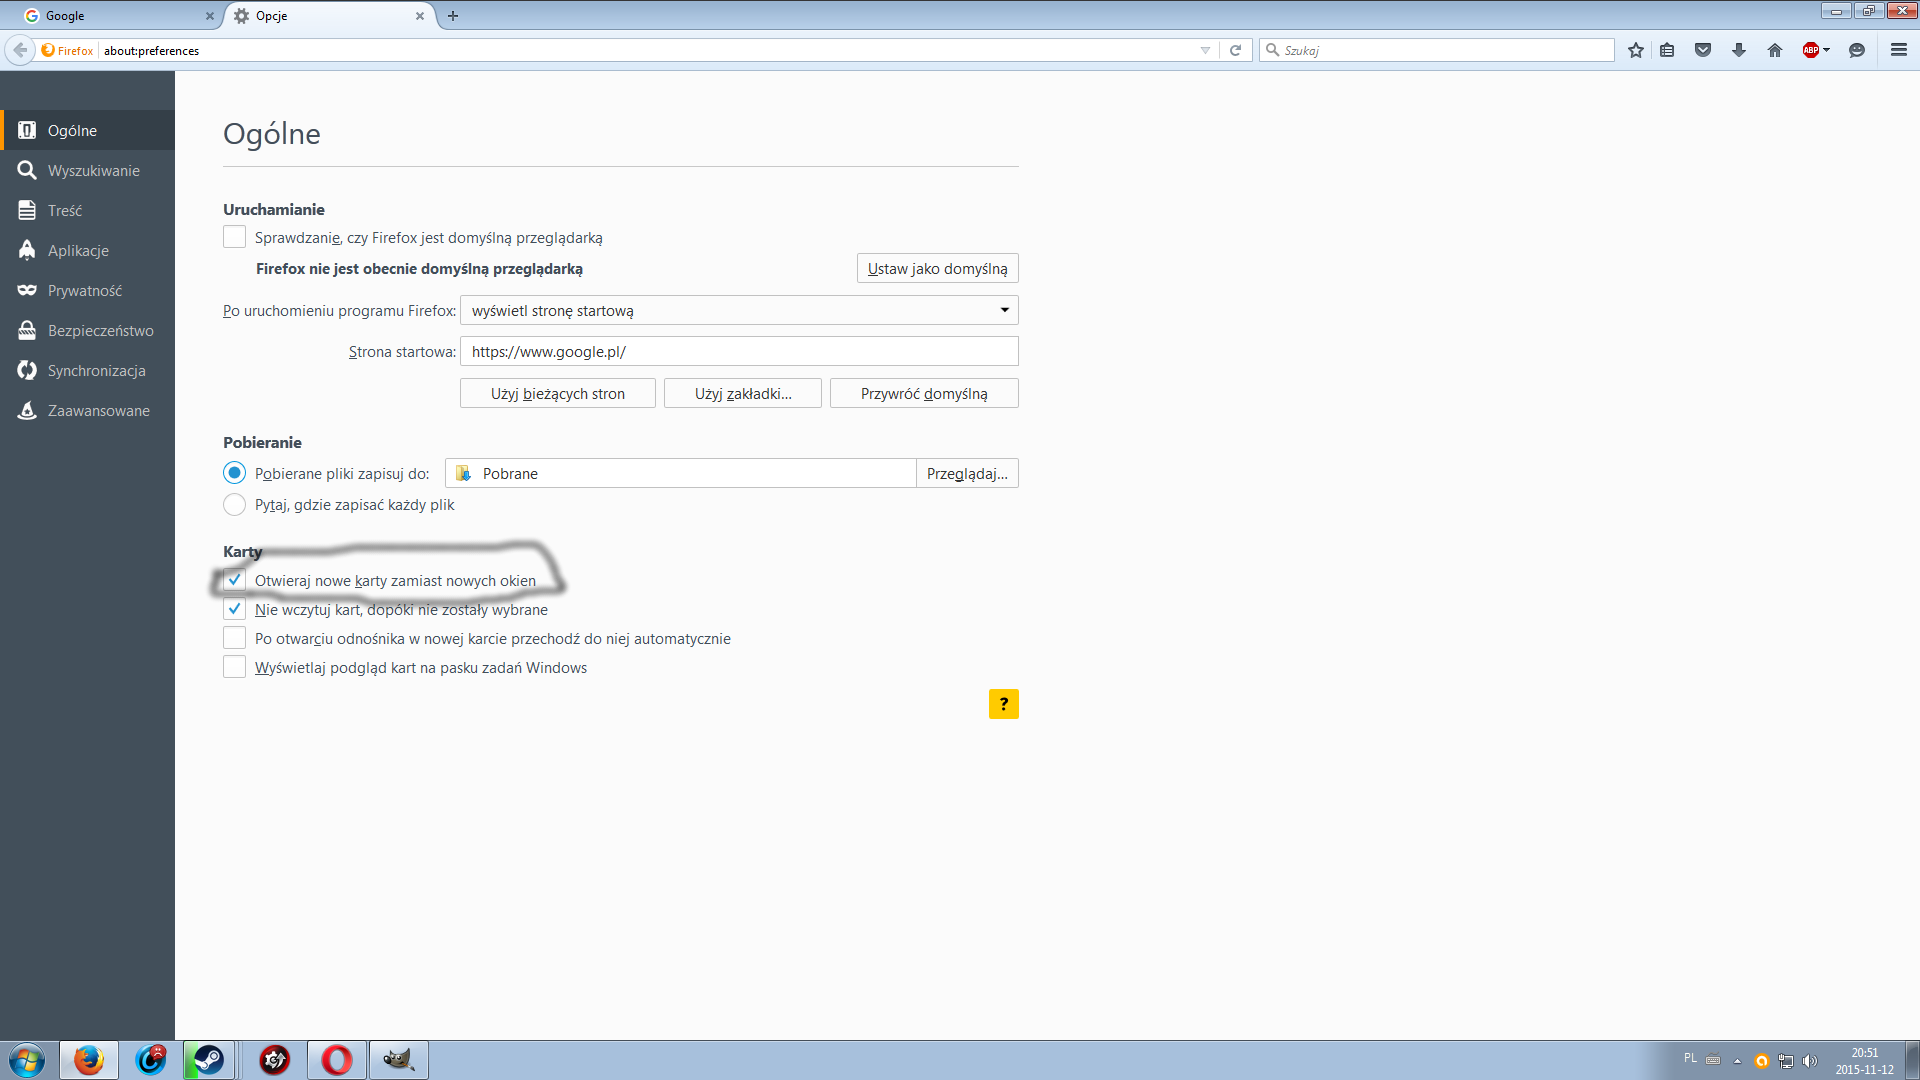Go to home page via house icon

point(1775,50)
